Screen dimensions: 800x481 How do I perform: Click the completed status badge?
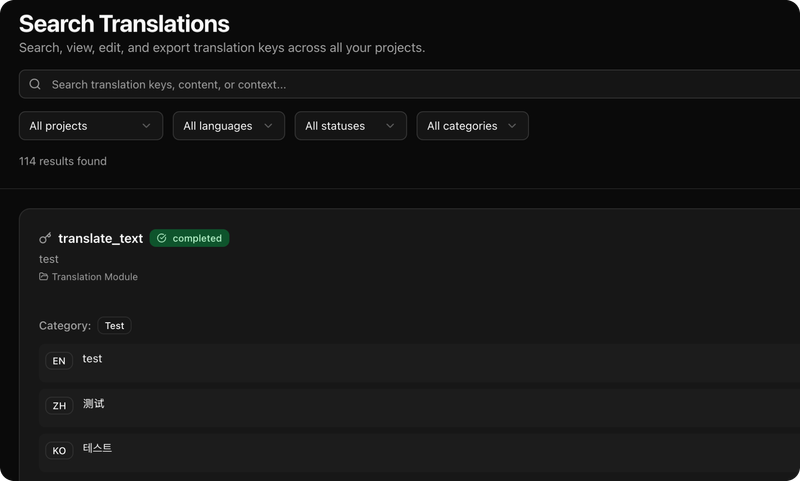[190, 239]
